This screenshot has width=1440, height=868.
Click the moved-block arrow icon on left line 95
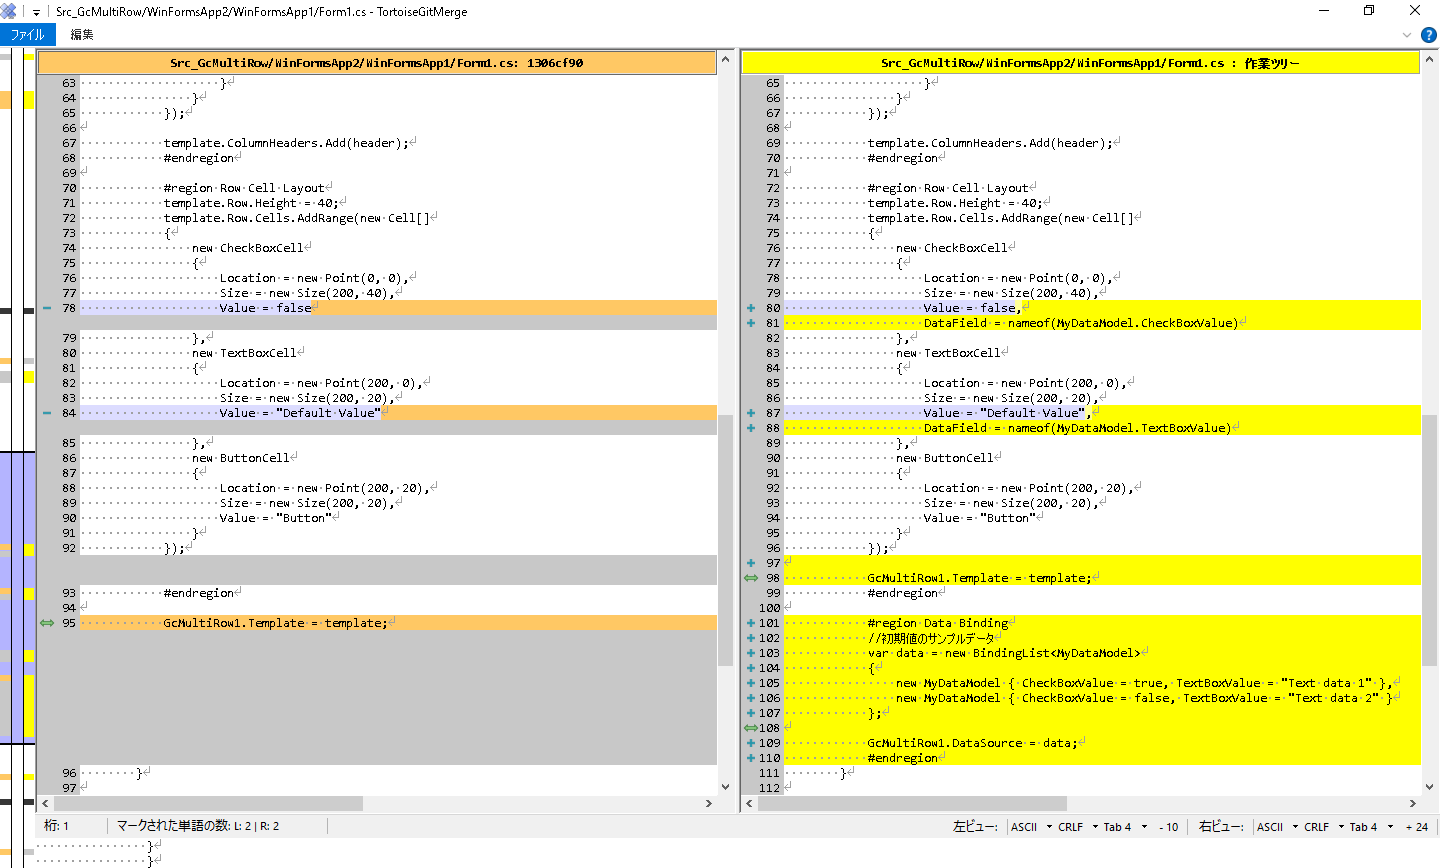point(47,623)
